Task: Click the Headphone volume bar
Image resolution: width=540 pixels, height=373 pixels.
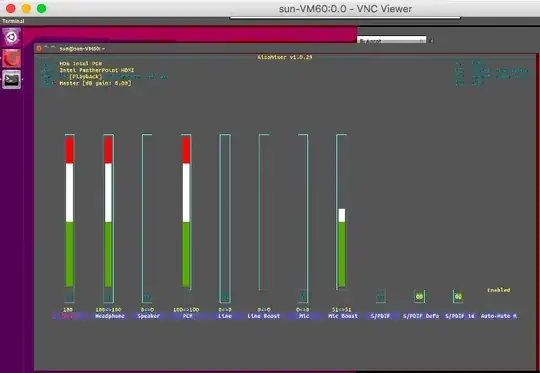Action: [108, 211]
